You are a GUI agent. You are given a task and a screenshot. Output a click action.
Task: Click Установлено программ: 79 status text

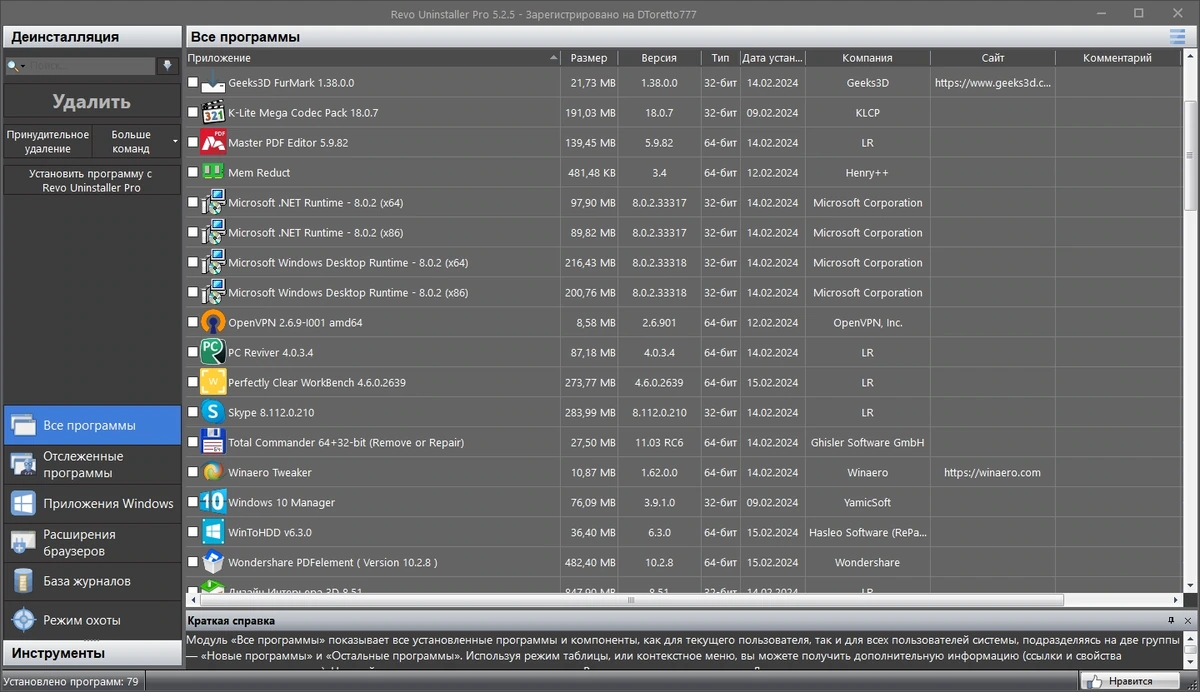pyautogui.click(x=71, y=682)
